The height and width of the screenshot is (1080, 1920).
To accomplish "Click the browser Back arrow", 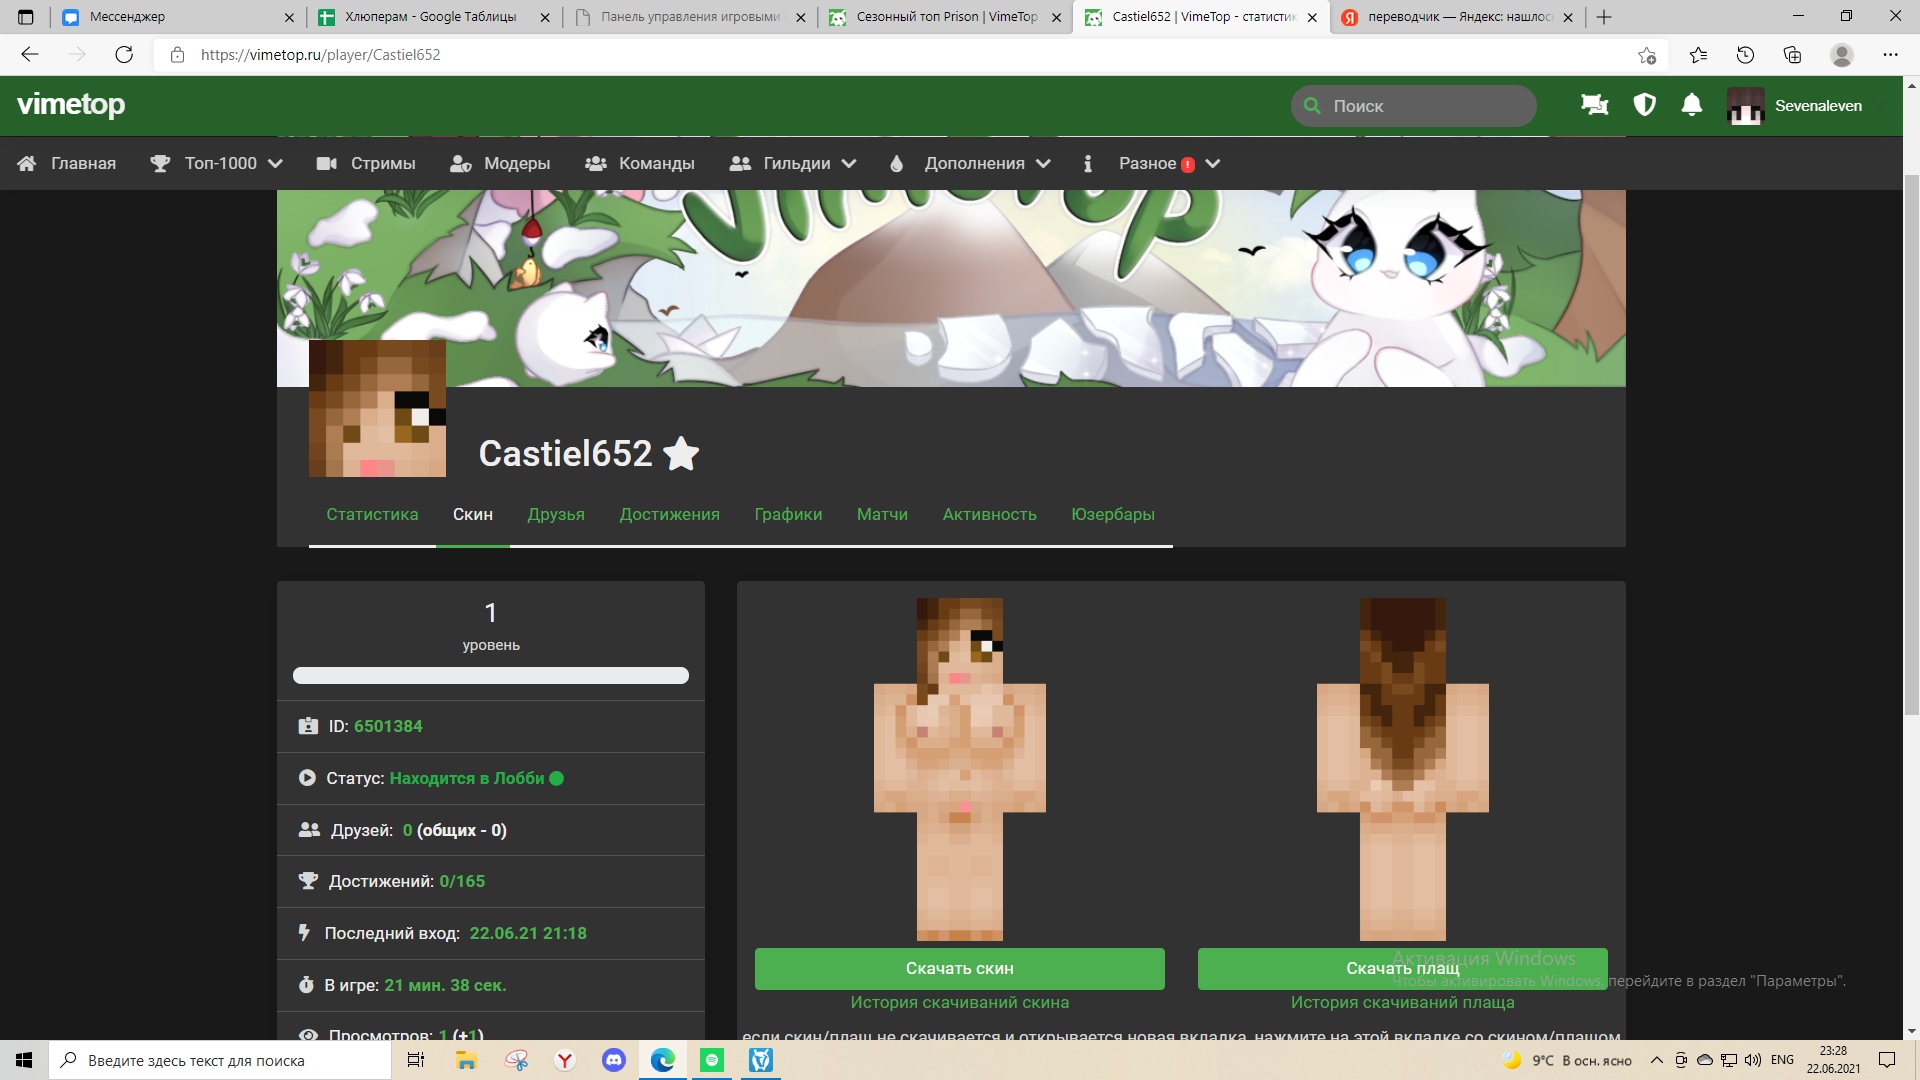I will point(30,55).
